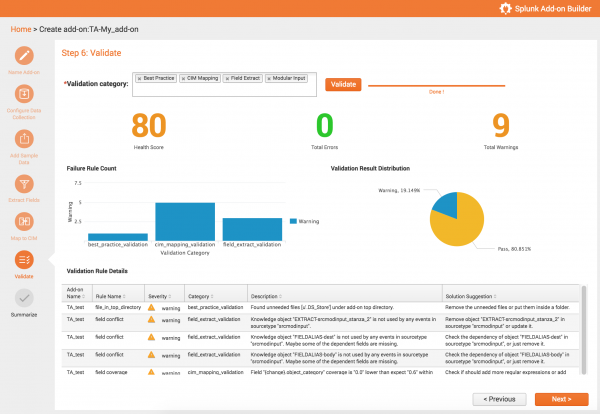Viewport: 600px width, 414px height.
Task: Remove the Modular Input category tag
Action: (269, 78)
